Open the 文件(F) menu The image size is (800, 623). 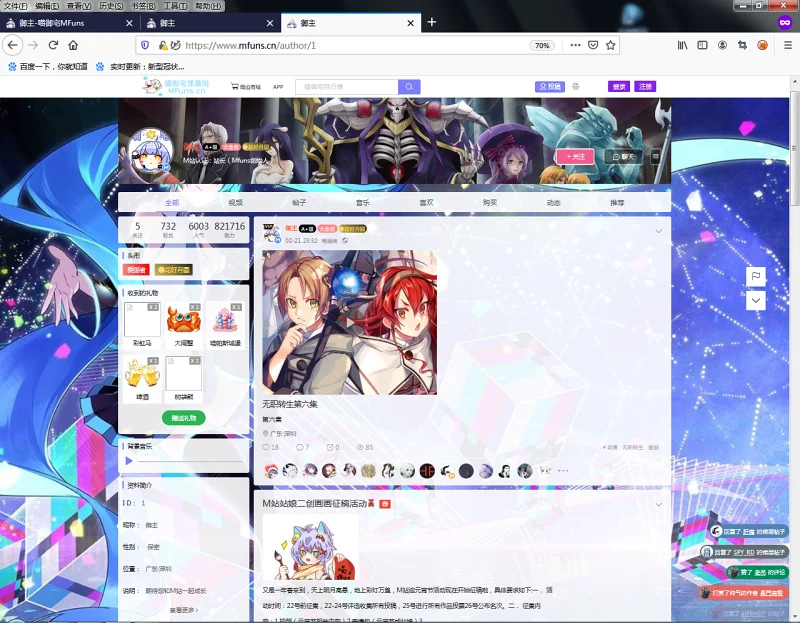(15, 6)
